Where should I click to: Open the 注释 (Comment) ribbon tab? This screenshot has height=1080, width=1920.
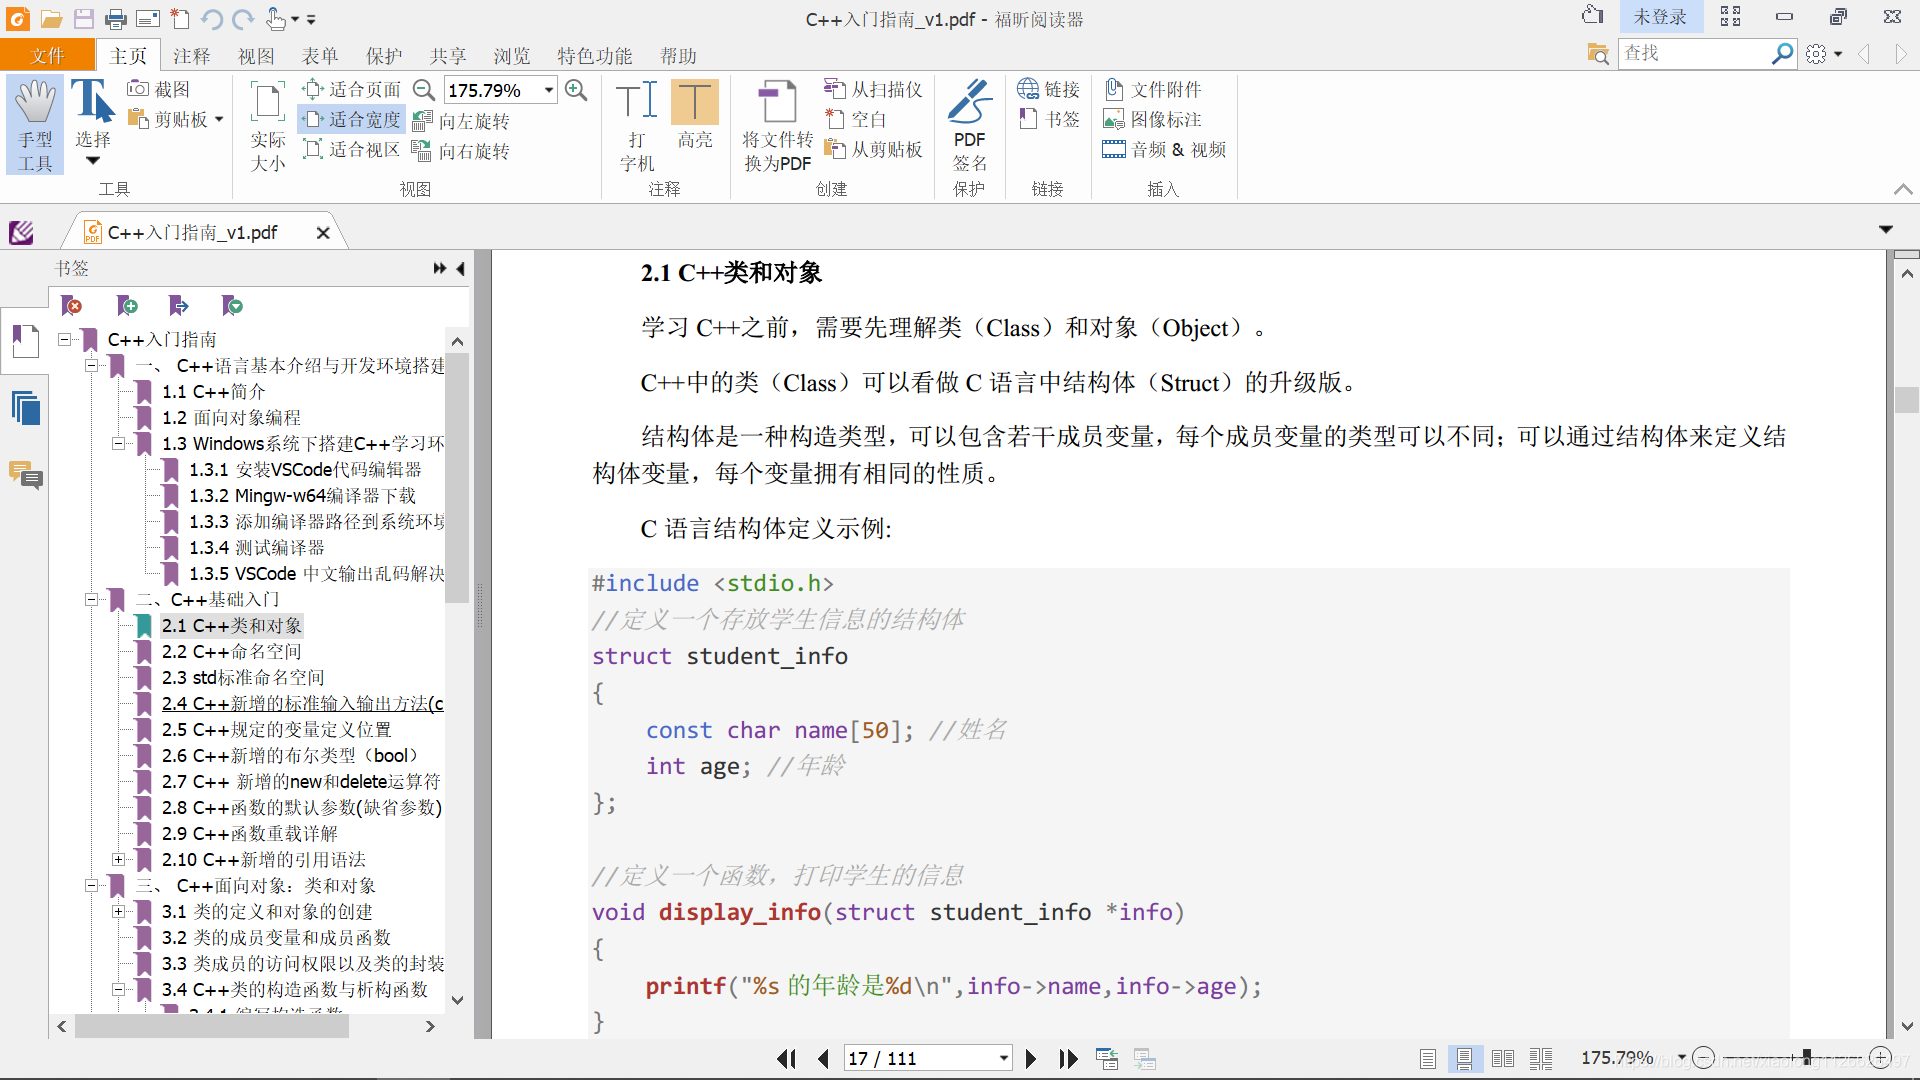click(191, 56)
